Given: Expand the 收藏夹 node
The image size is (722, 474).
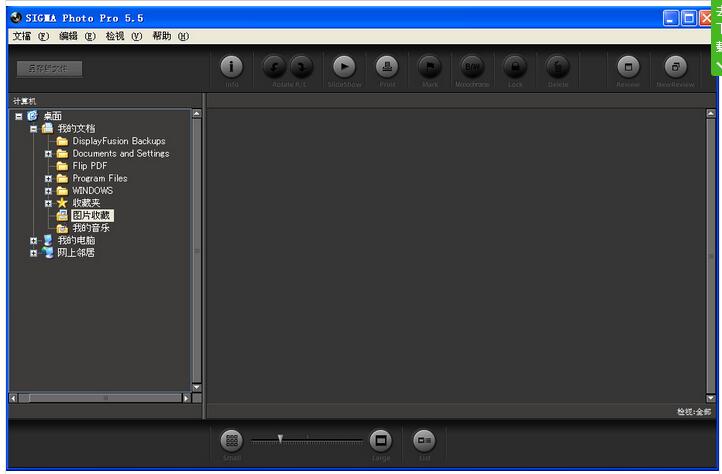Looking at the screenshot, I should click(x=48, y=203).
